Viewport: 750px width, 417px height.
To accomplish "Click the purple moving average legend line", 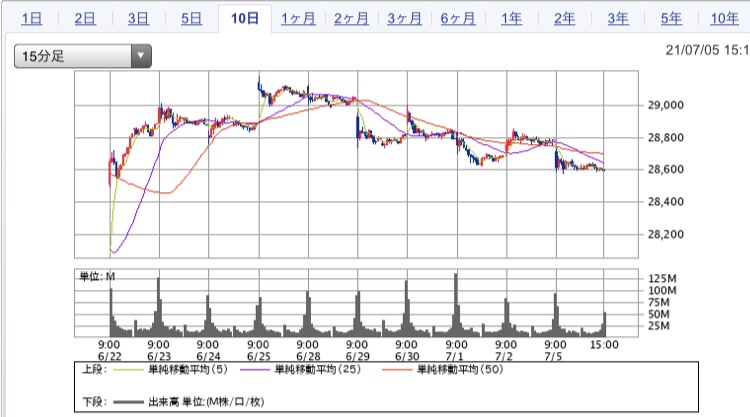I will 254,370.
